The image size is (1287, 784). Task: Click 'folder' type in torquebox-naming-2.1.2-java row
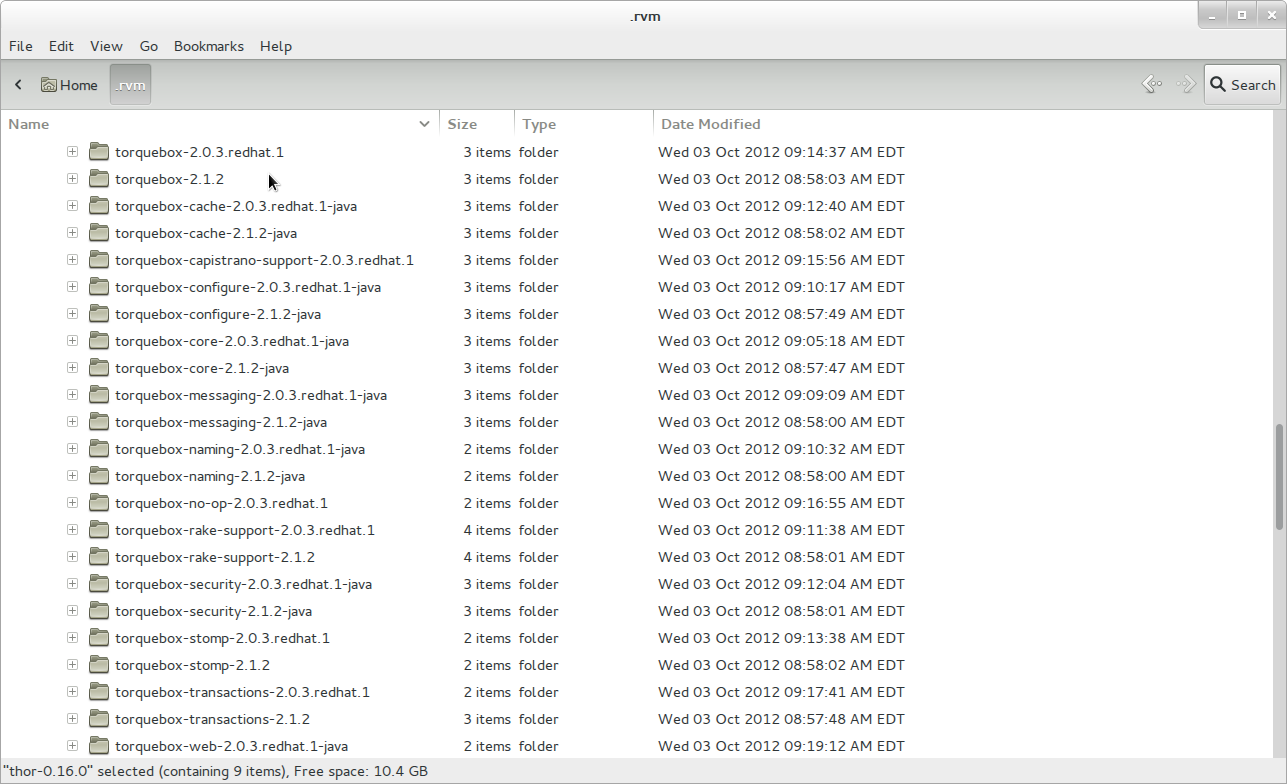pyautogui.click(x=539, y=476)
